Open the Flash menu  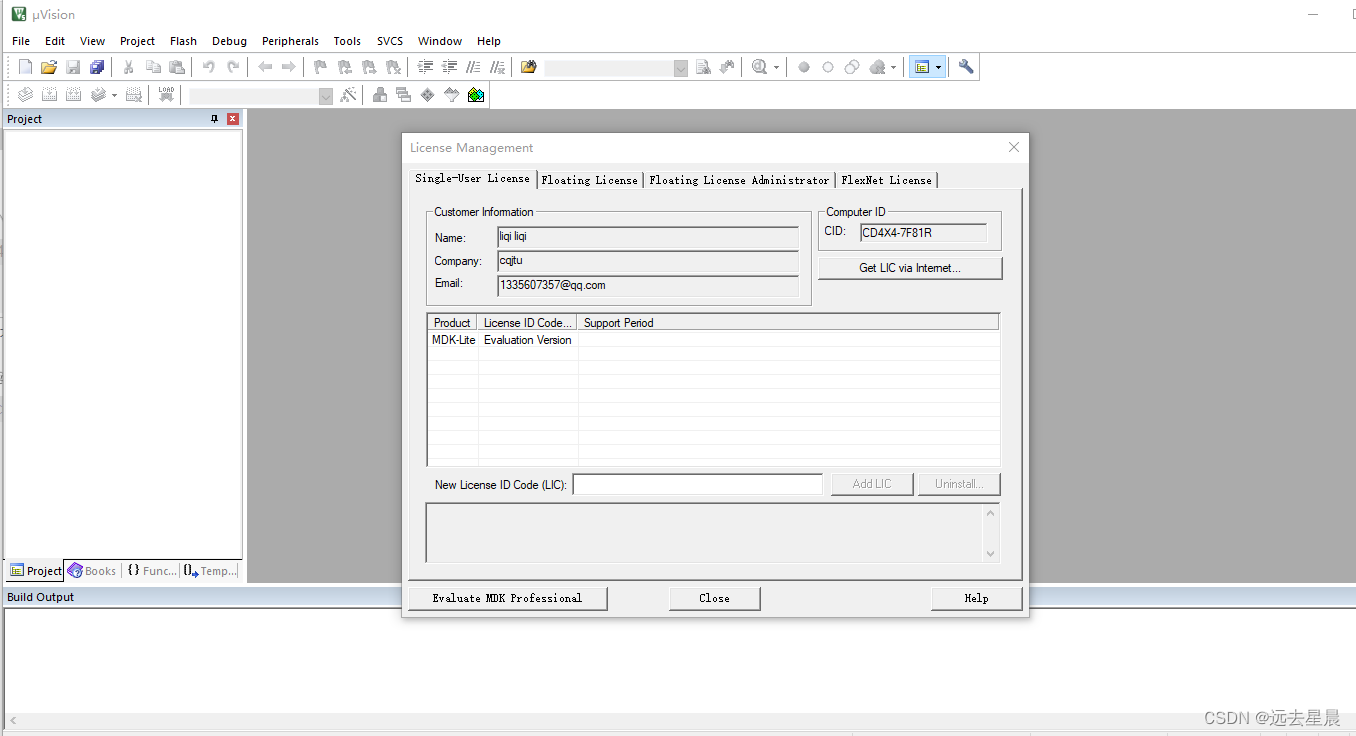183,41
